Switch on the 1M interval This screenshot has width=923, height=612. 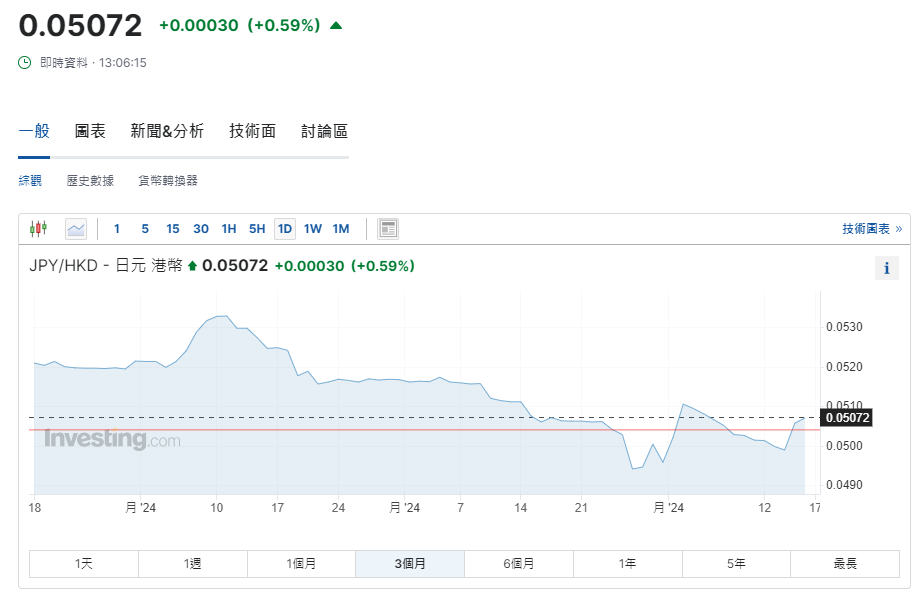[340, 228]
